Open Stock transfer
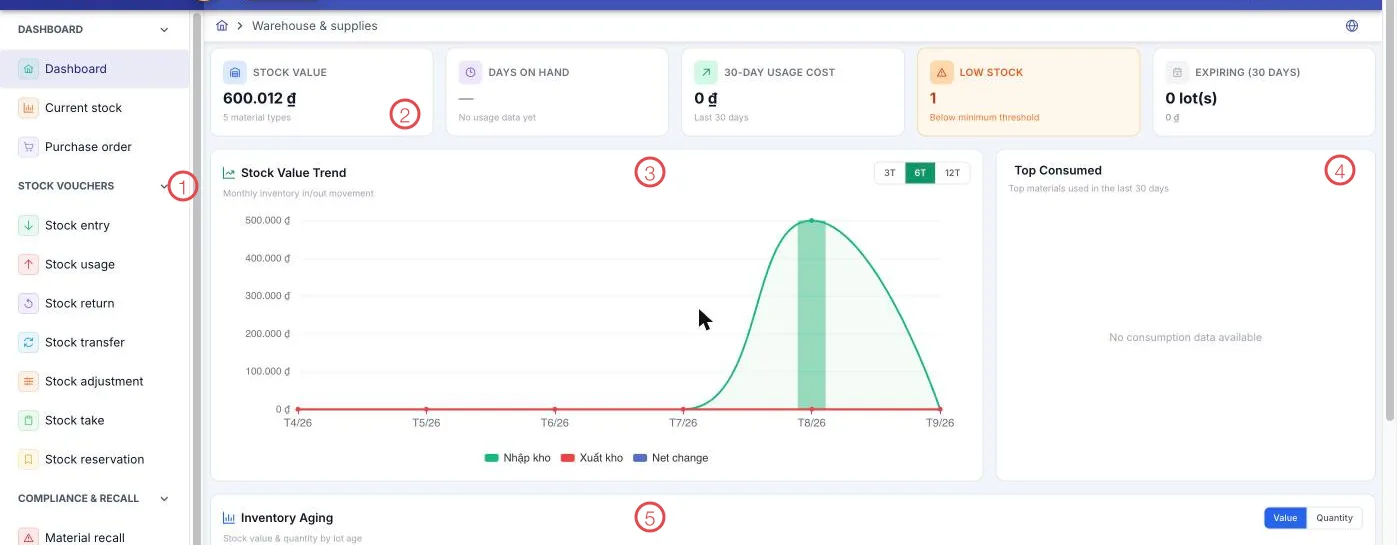Viewport: 1397px width, 545px height. coord(94,342)
